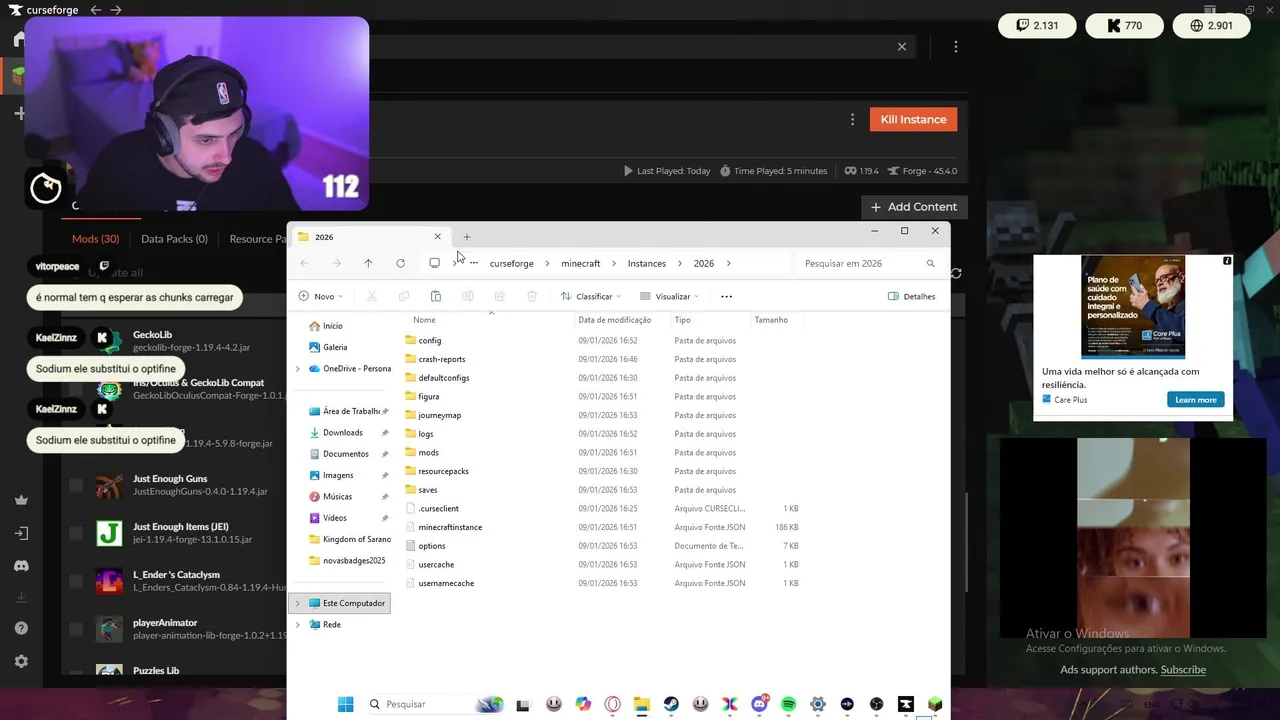Tick the checkbox beside Just Enough Guns
The image size is (1280, 720).
point(76,485)
